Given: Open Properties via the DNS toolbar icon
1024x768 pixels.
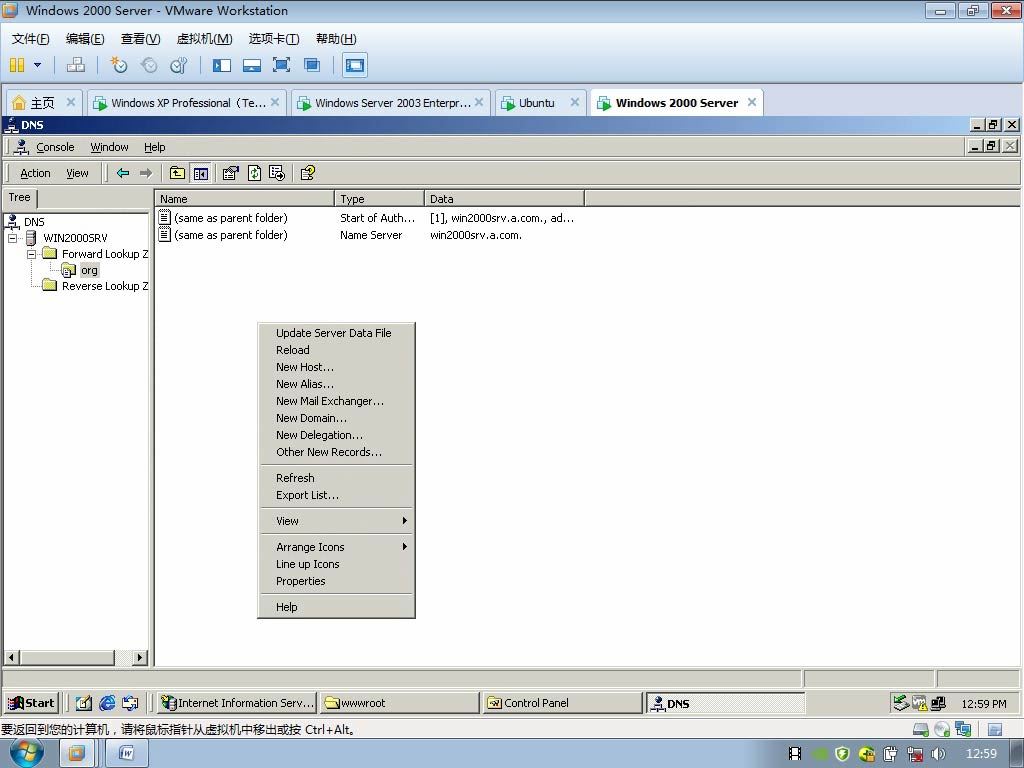Looking at the screenshot, I should click(231, 173).
